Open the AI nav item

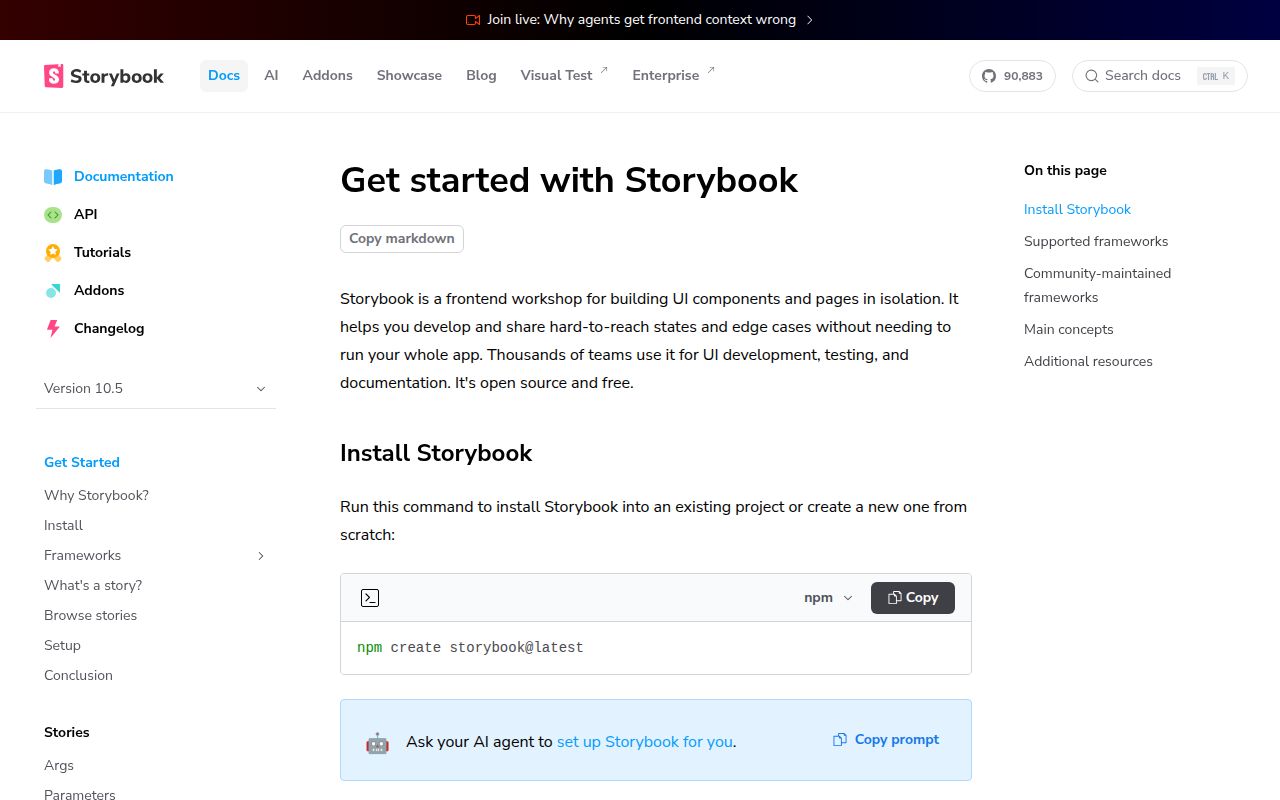tap(271, 76)
